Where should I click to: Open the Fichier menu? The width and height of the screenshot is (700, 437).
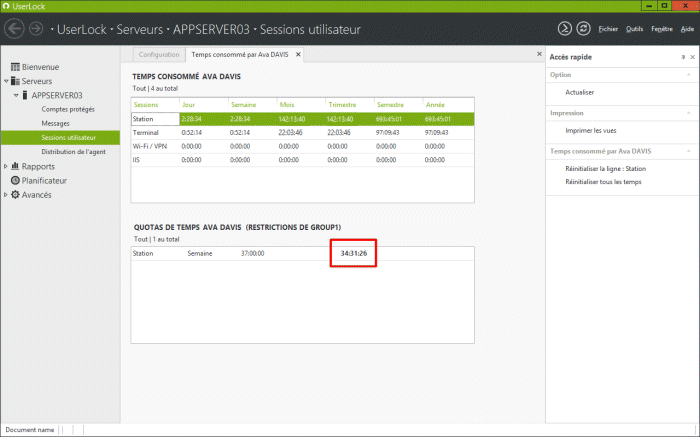click(x=608, y=29)
